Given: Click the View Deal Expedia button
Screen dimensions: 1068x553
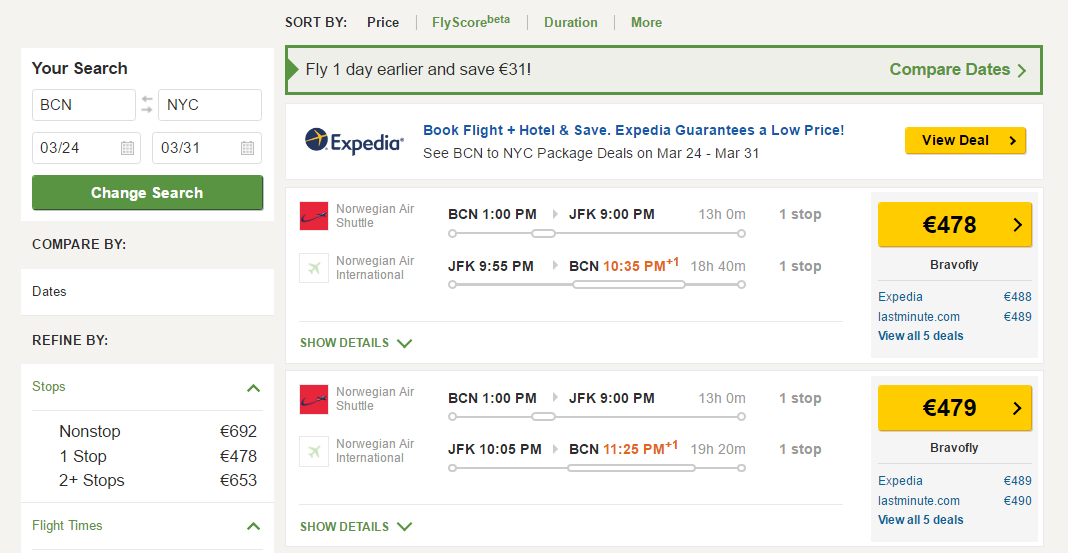Looking at the screenshot, I should pyautogui.click(x=965, y=140).
